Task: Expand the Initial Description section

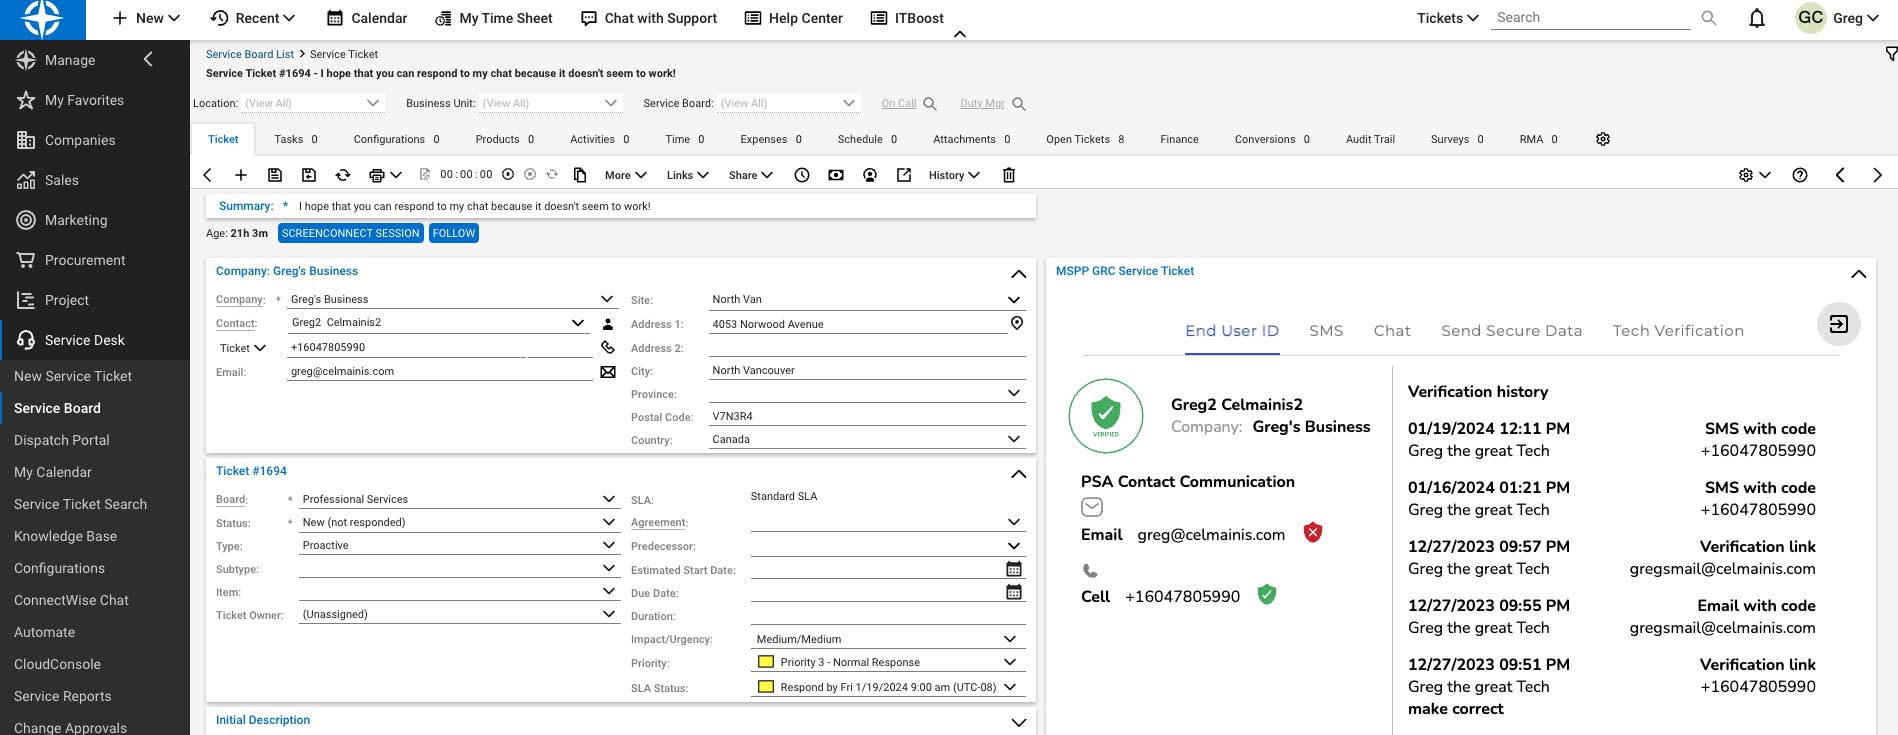Action: pos(1018,722)
